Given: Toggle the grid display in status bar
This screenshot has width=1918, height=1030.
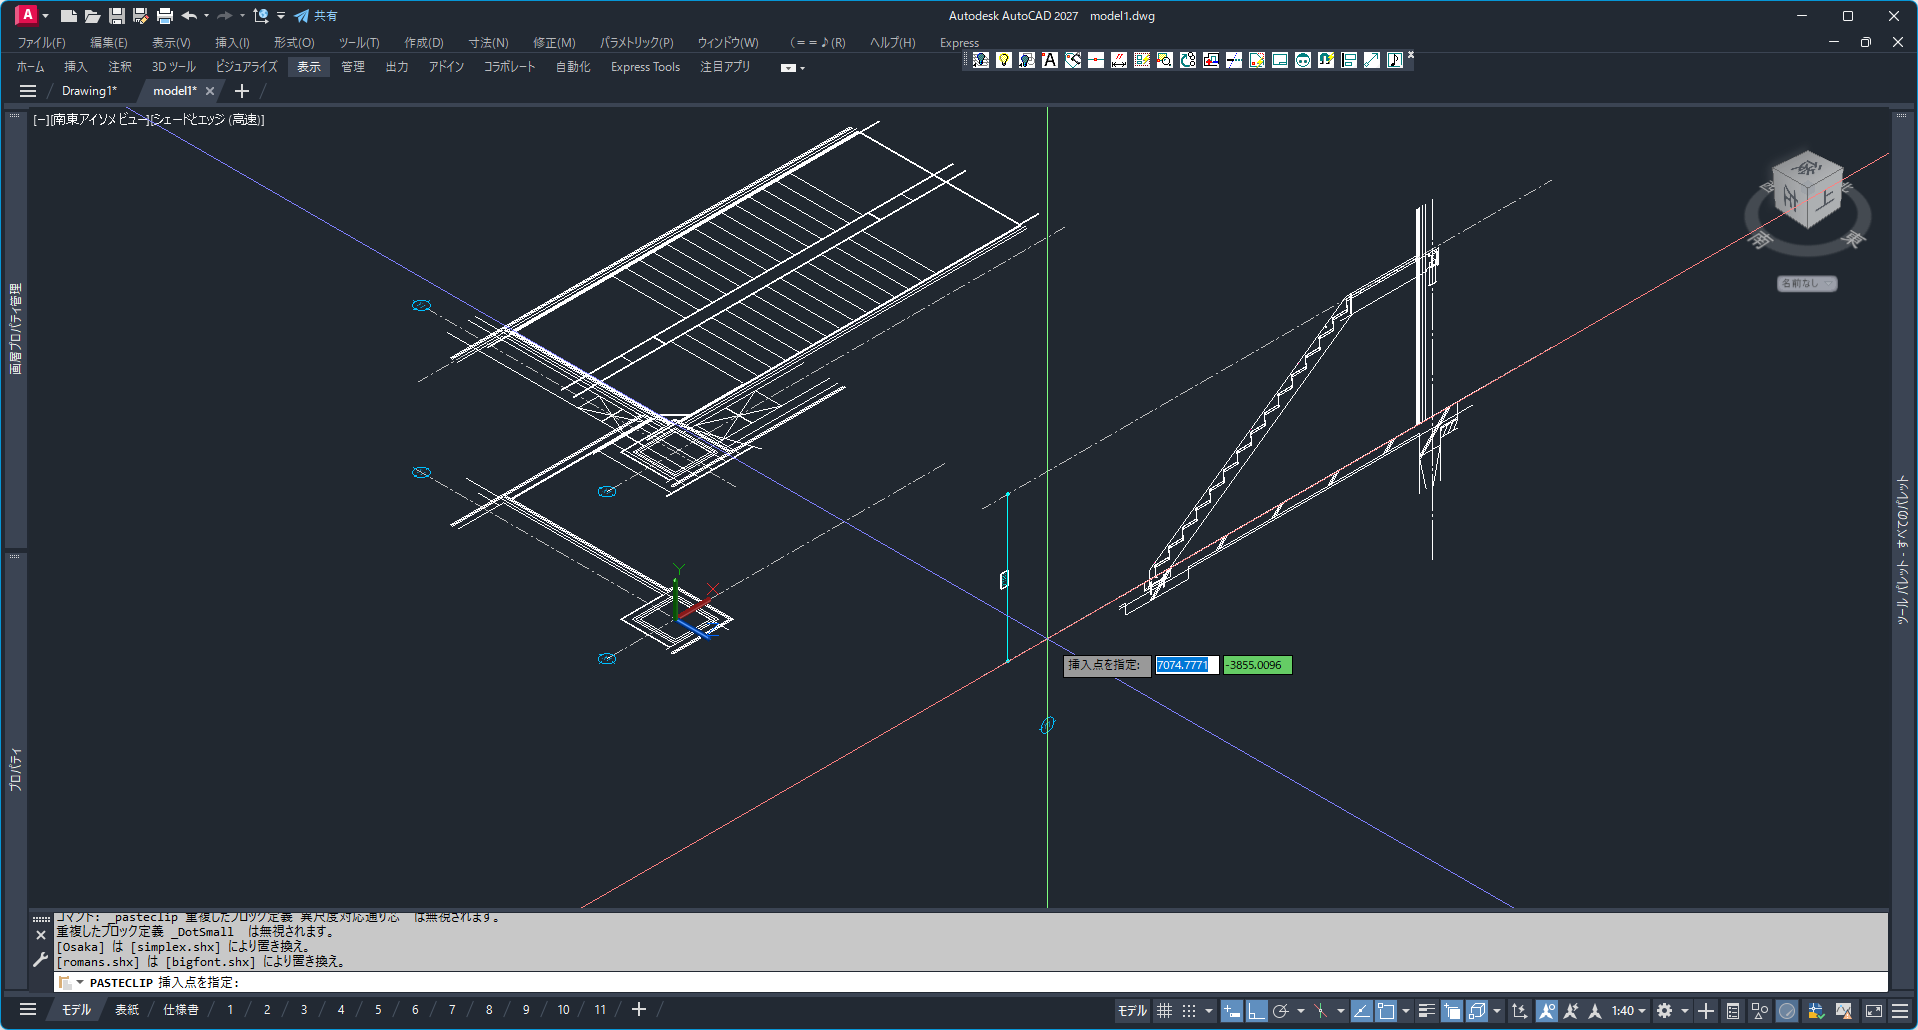Looking at the screenshot, I should point(1164,1011).
